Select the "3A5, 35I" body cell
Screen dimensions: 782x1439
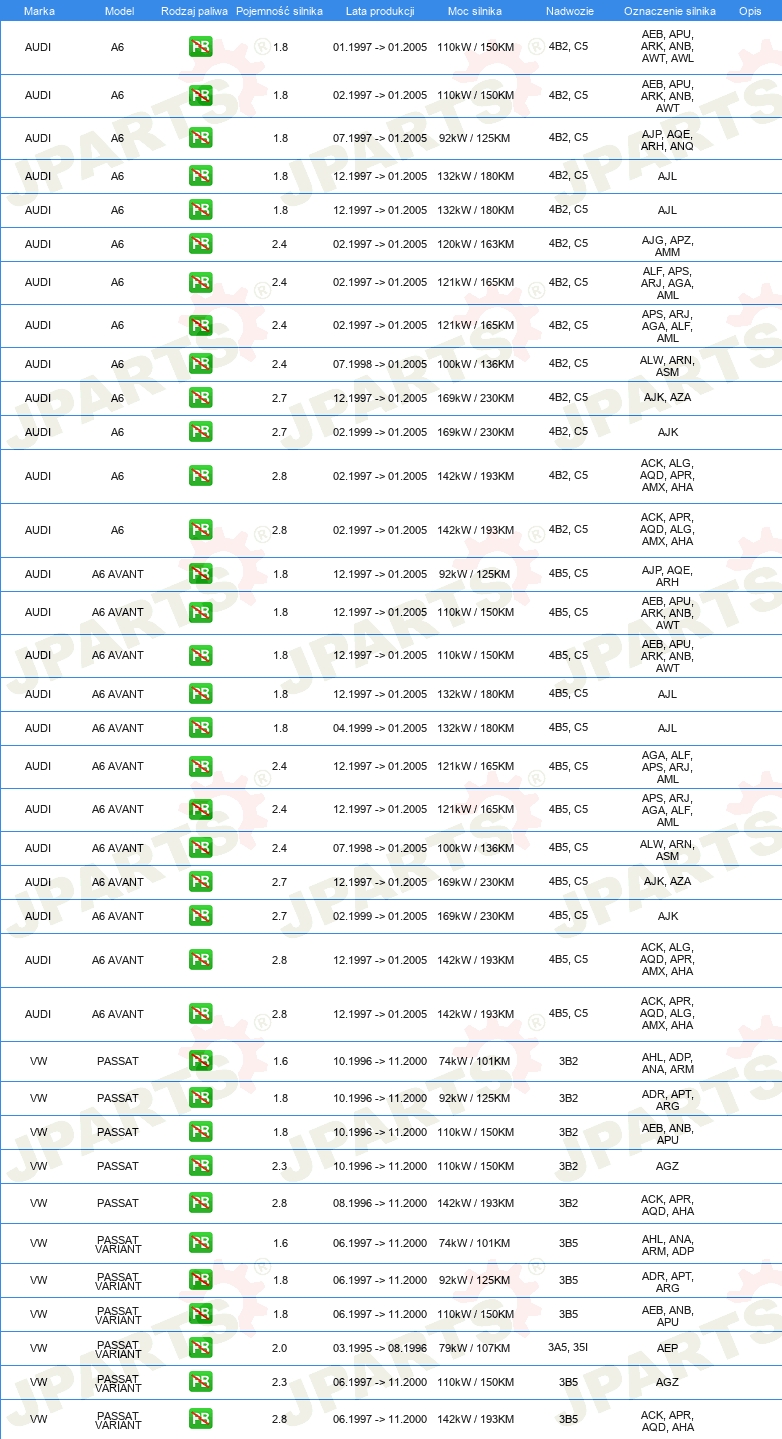(568, 1348)
